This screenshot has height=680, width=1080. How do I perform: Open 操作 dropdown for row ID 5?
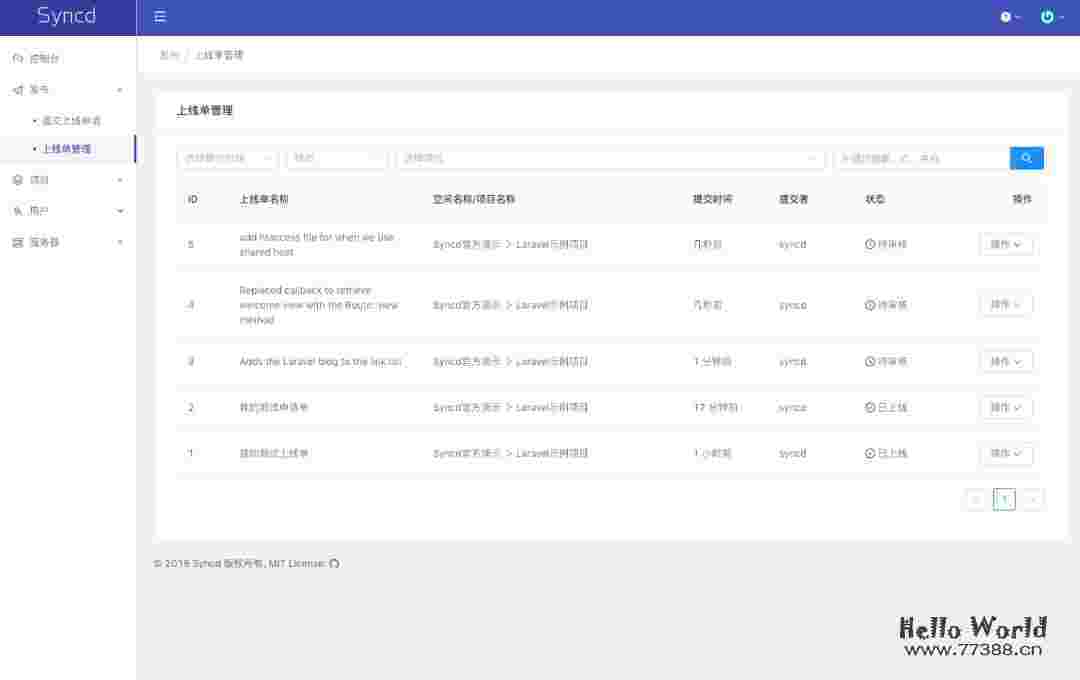1005,245
